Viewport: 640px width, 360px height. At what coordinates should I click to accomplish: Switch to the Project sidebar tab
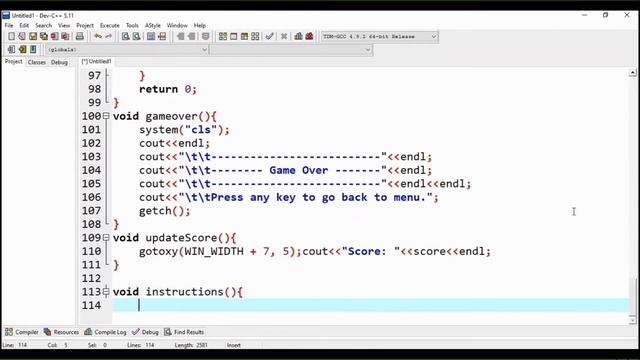(13, 62)
